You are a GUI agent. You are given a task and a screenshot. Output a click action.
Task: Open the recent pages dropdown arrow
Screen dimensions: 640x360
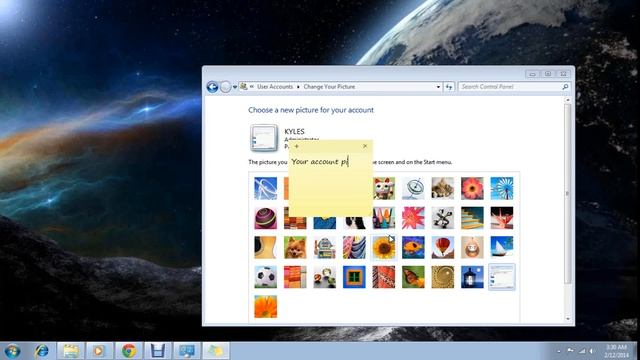(235, 87)
